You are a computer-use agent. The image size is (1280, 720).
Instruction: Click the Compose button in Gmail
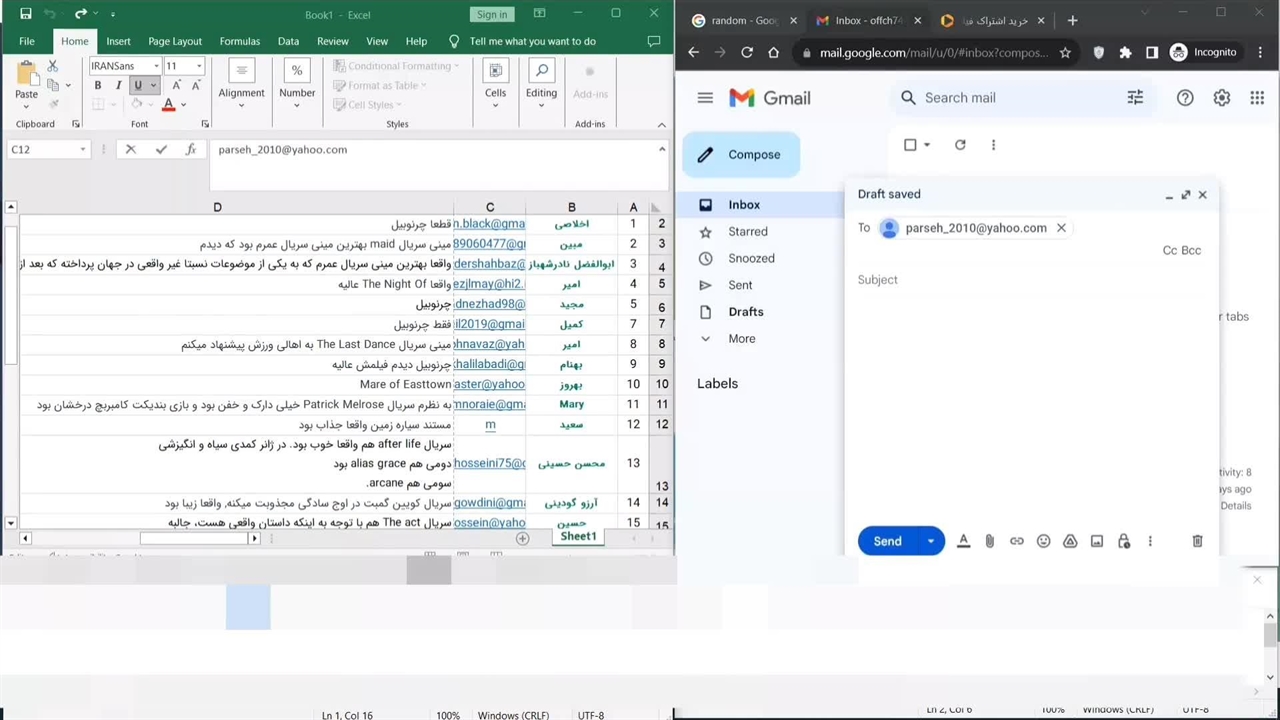741,155
